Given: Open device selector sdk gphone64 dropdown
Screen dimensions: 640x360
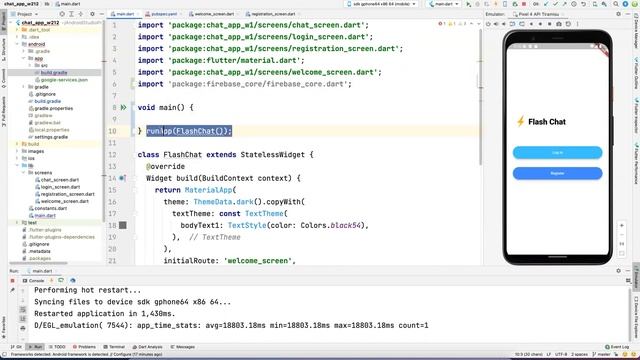Looking at the screenshot, I should [381, 4].
